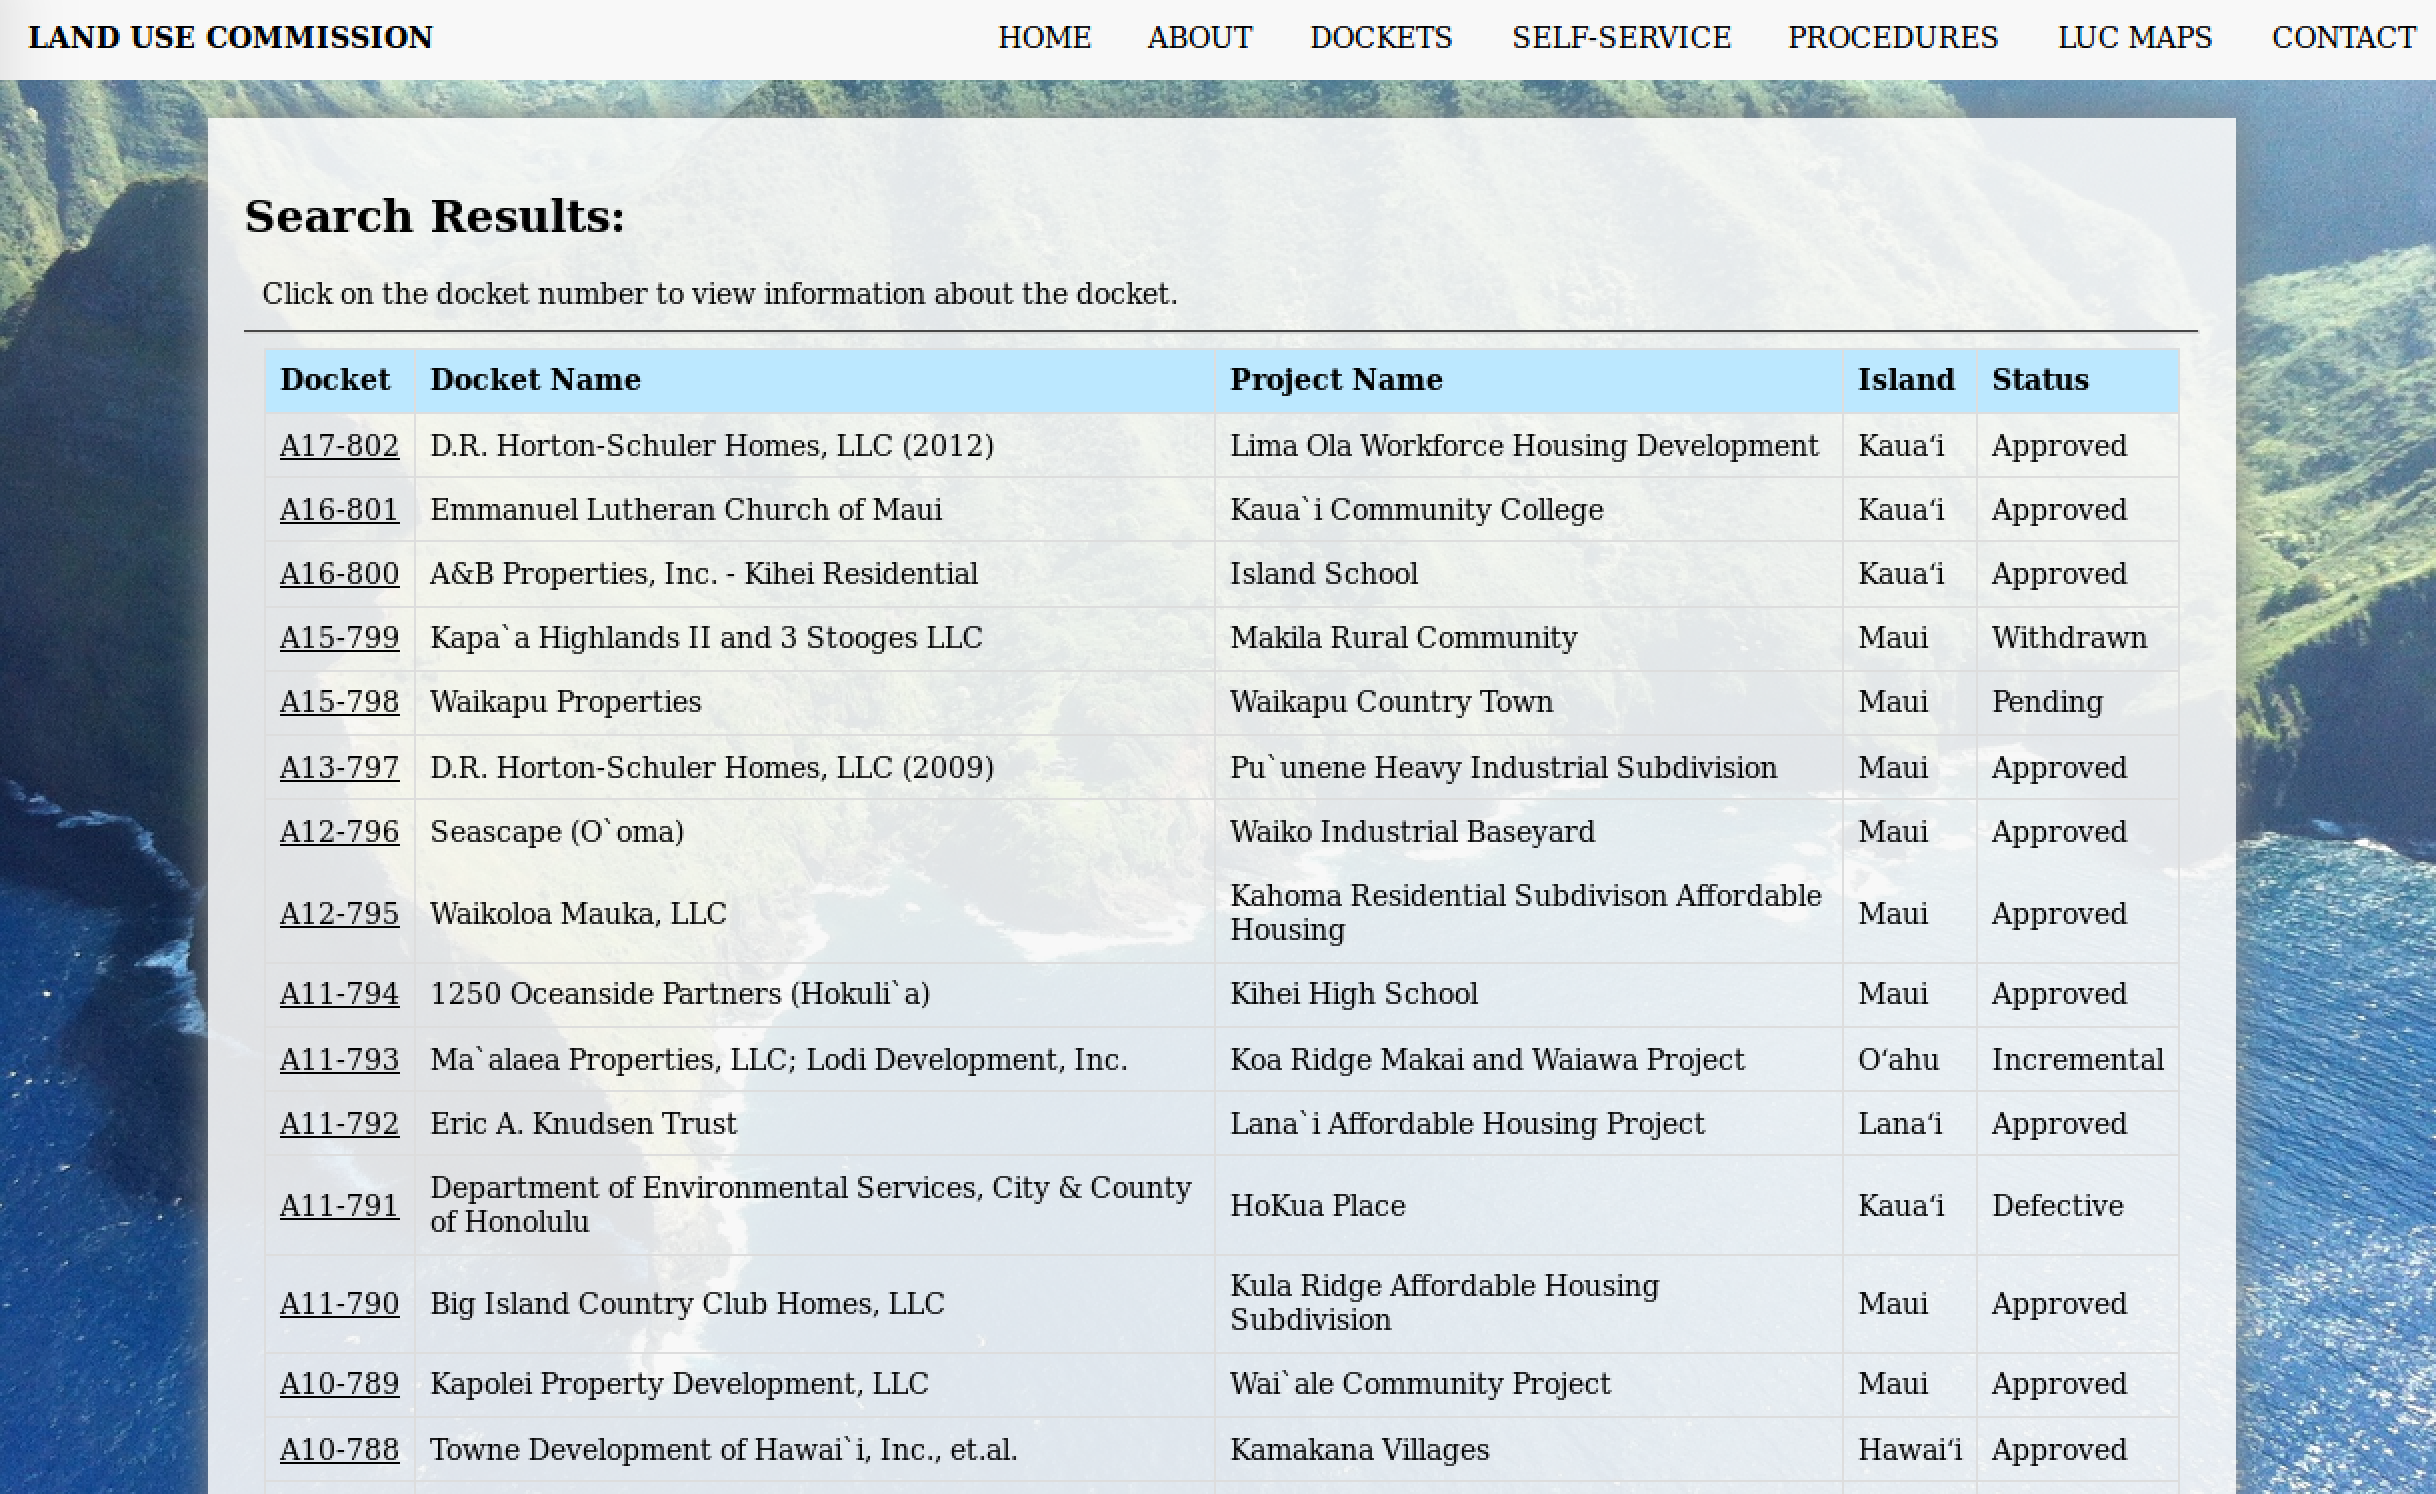Go to the SELF-SERVICE menu
Screen dimensions: 2436x1494
1621,38
